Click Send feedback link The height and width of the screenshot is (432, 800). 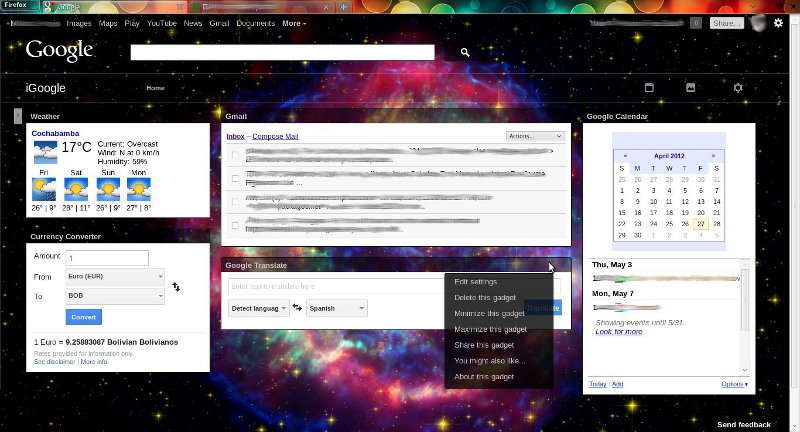click(744, 424)
